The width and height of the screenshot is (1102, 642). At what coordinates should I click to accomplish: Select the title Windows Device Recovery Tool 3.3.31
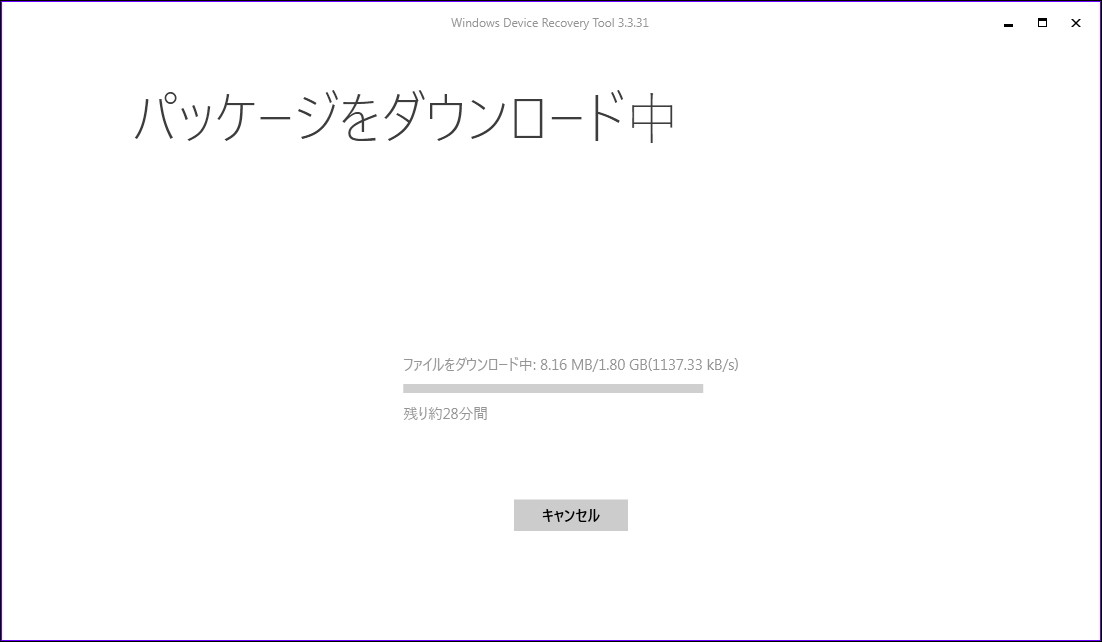point(549,22)
